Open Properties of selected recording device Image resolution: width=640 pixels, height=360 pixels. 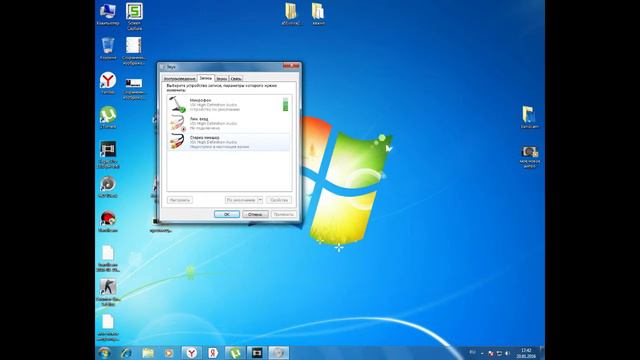point(279,200)
